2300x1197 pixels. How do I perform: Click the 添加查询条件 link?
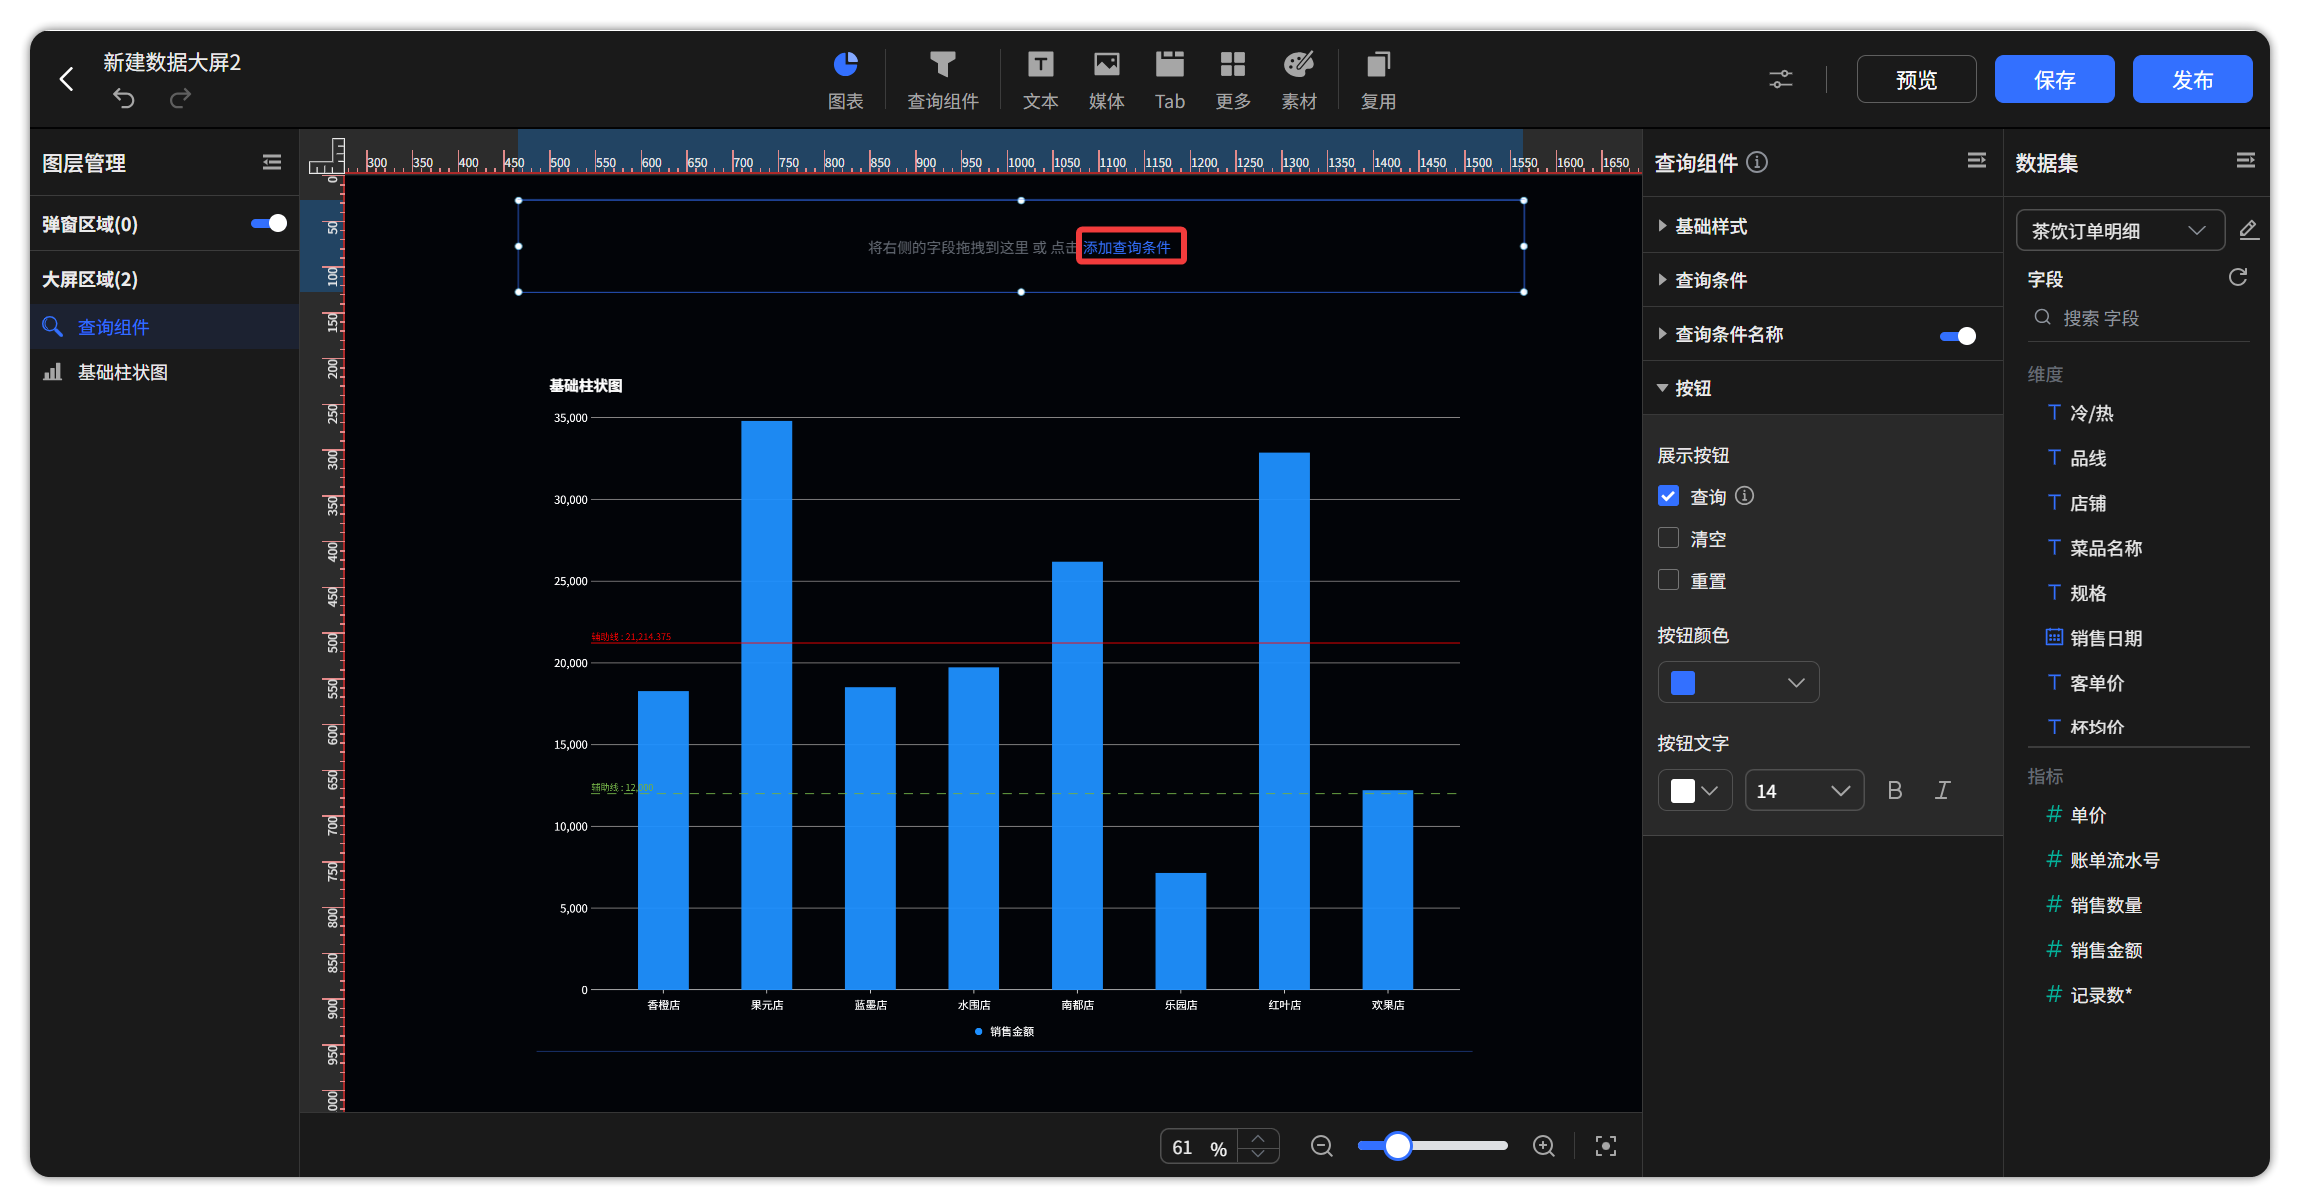click(1128, 247)
